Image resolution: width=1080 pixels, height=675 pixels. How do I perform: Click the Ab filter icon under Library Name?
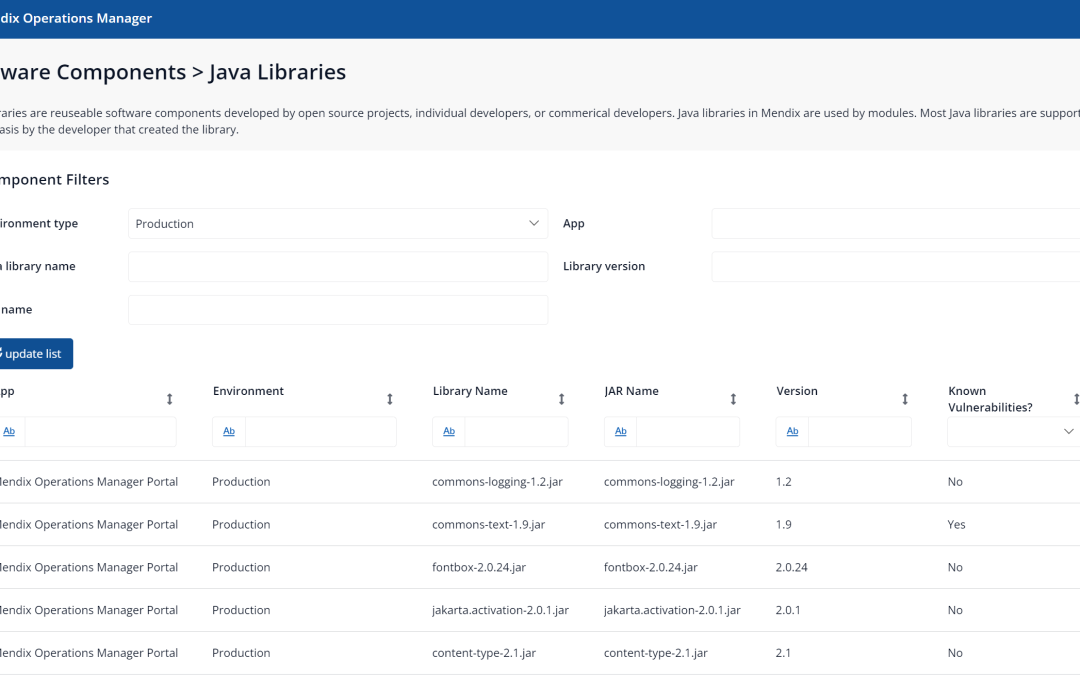coord(449,431)
